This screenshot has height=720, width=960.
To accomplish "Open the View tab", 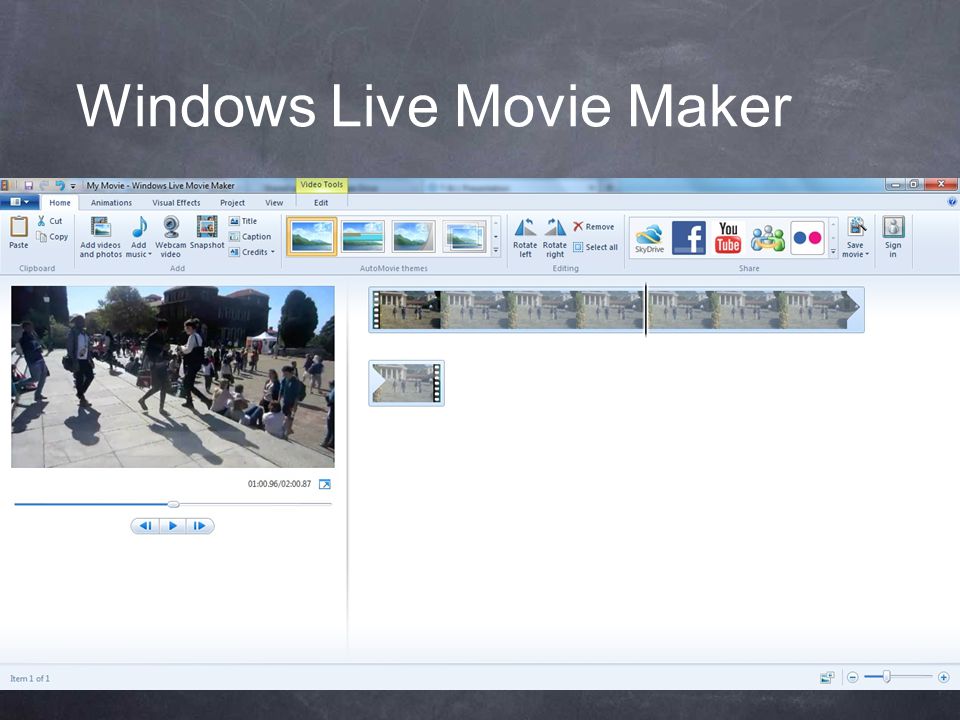I will [274, 203].
